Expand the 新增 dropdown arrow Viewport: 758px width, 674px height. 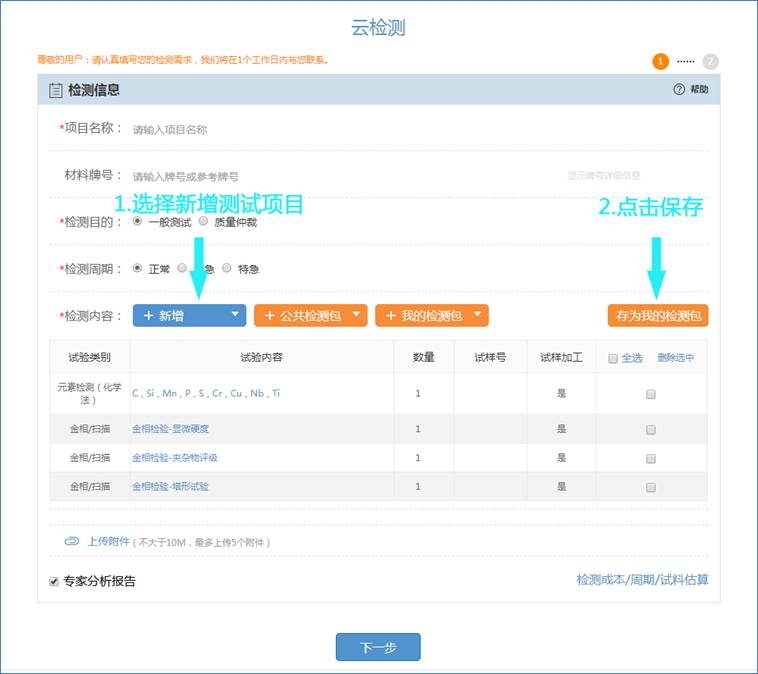[x=235, y=315]
